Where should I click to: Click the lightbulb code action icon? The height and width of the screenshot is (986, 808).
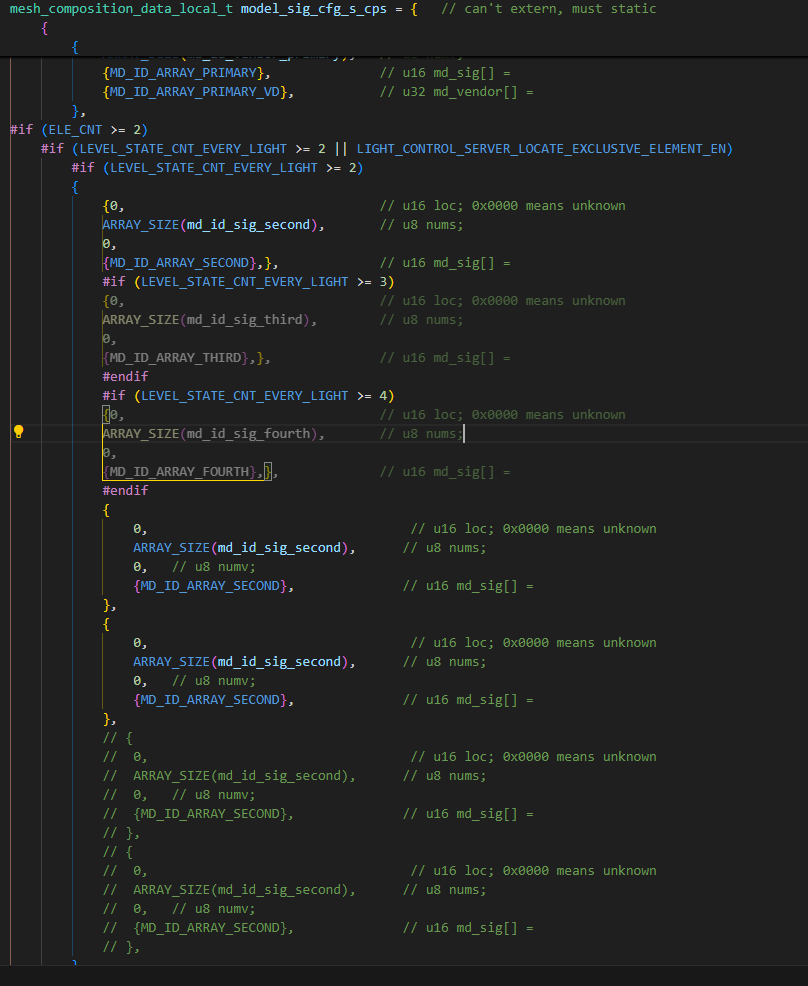pos(18,432)
